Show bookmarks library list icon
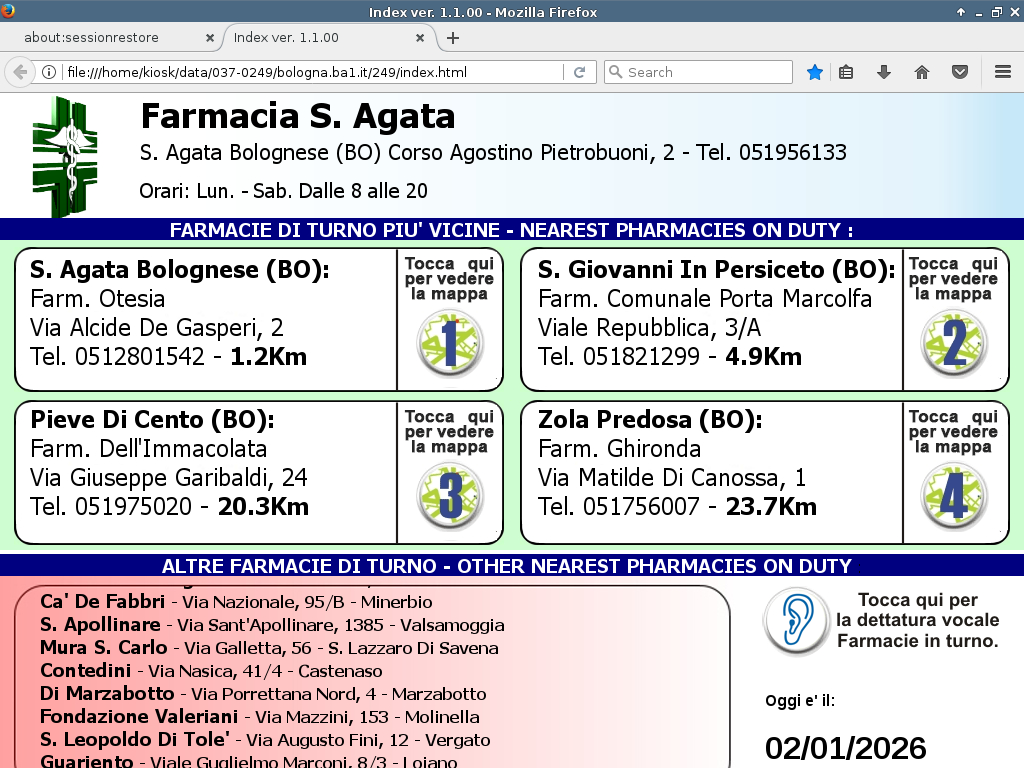This screenshot has height=768, width=1024. pos(846,72)
